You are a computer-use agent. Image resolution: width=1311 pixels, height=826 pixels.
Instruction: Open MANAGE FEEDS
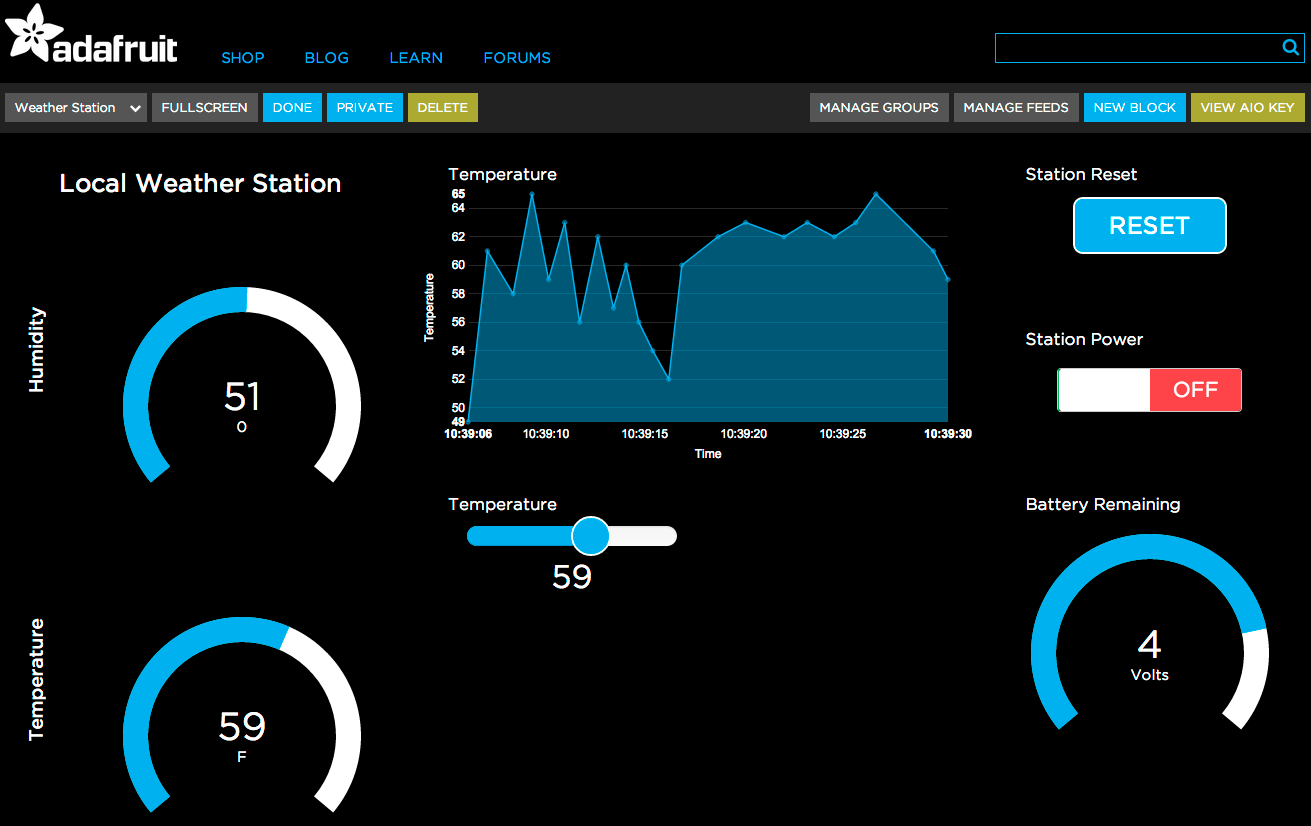coord(1016,108)
